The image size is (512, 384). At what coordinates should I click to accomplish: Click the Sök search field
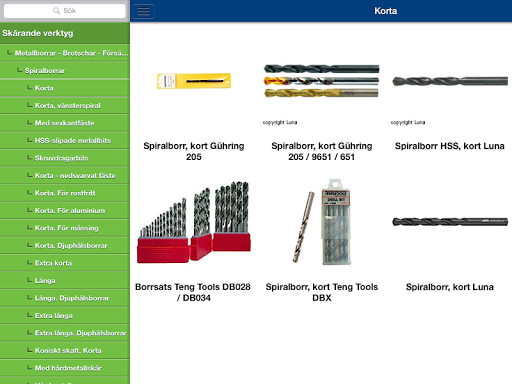65,11
